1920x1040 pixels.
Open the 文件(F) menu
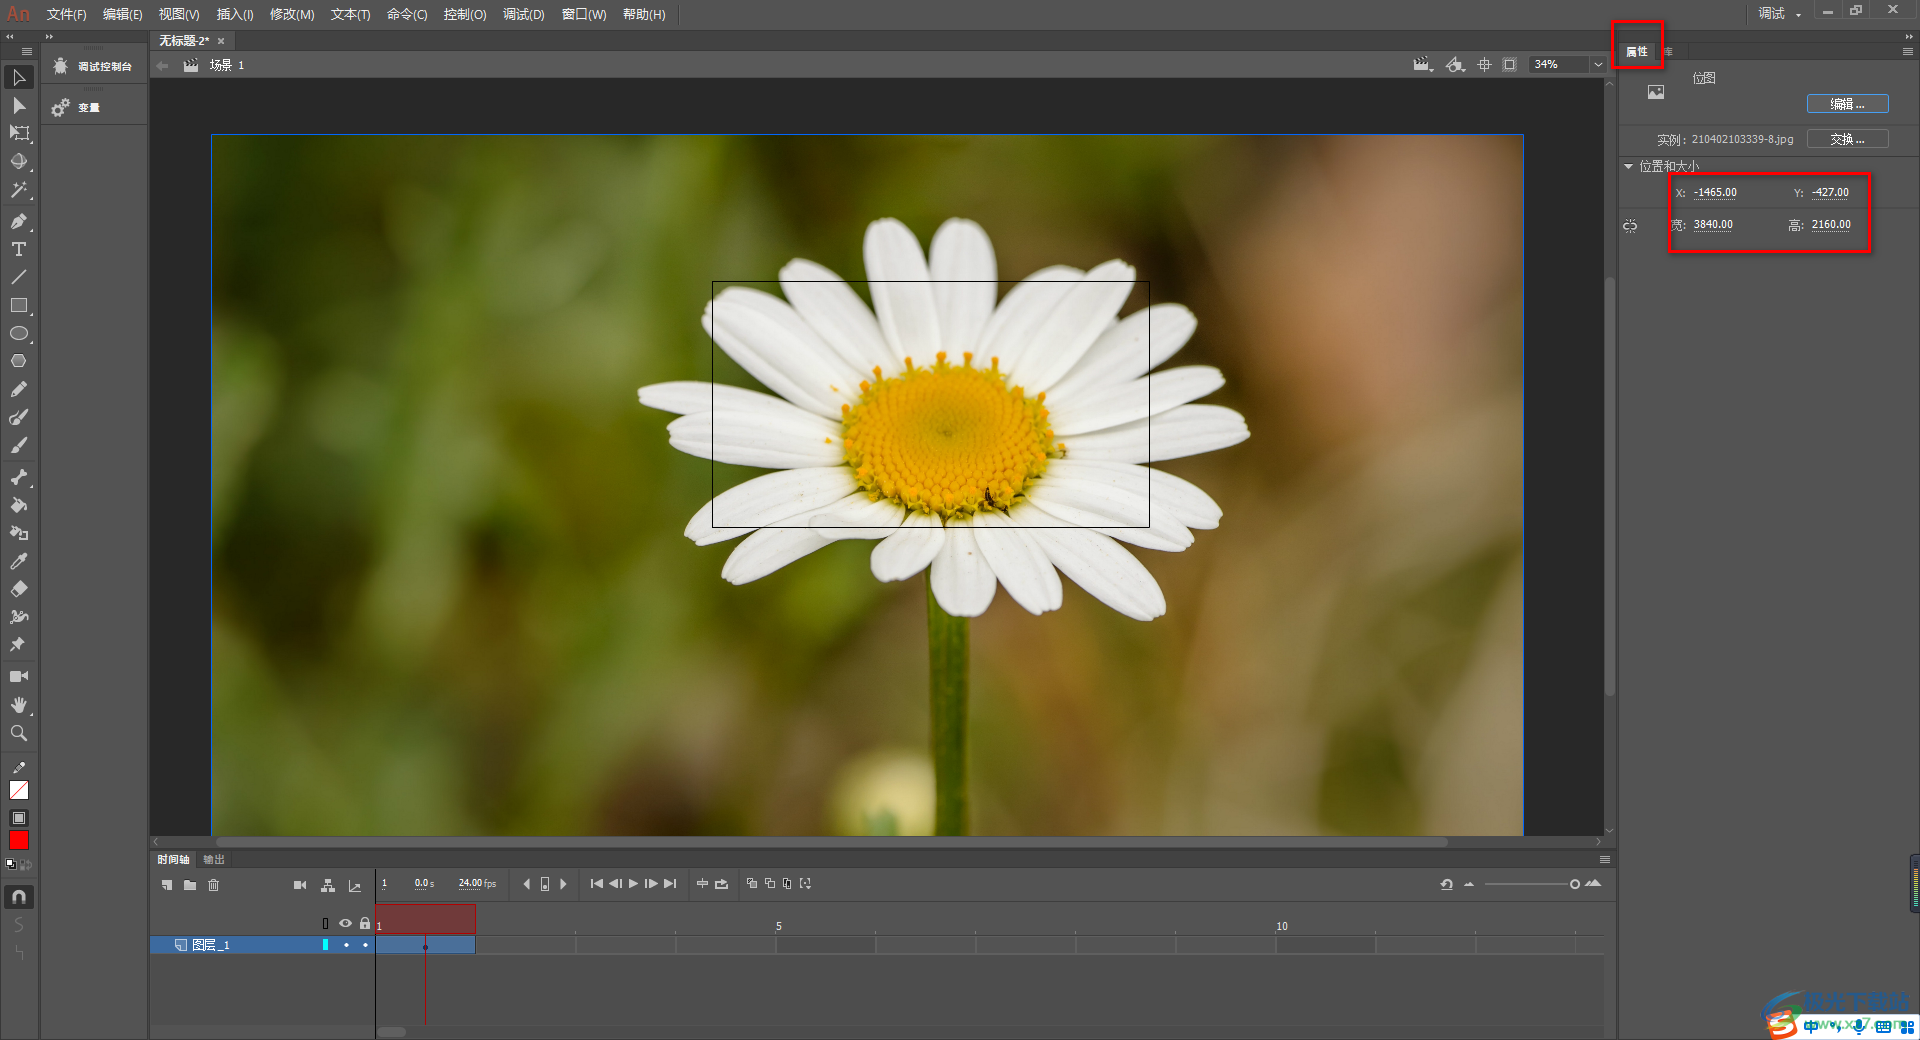tap(66, 14)
